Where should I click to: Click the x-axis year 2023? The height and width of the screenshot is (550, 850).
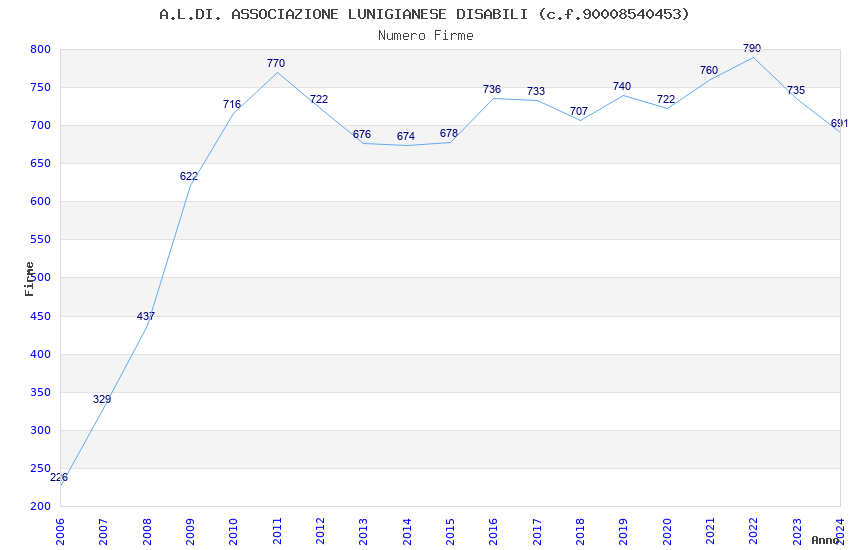(797, 531)
